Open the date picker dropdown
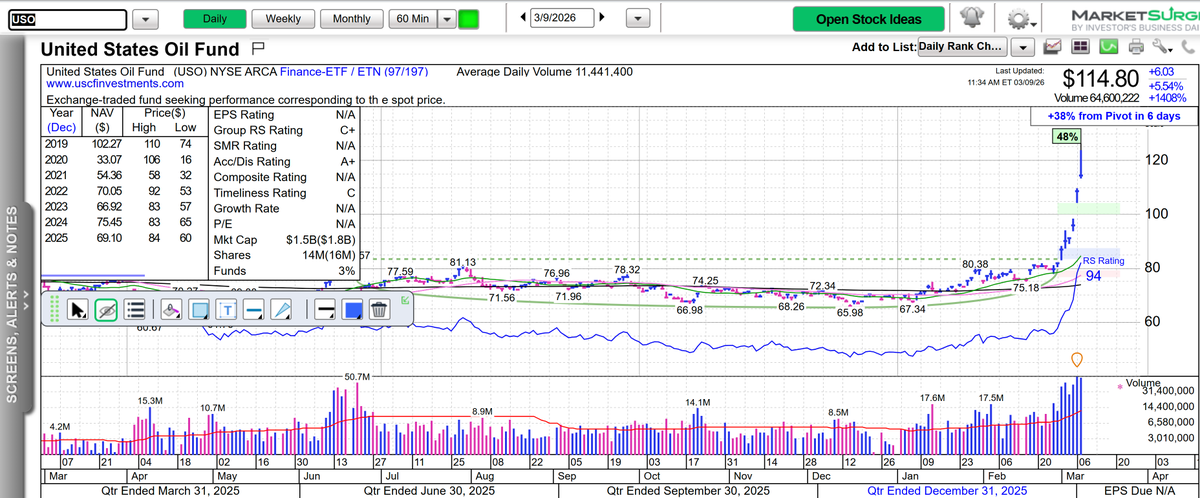Image resolution: width=1200 pixels, height=498 pixels. (x=638, y=18)
